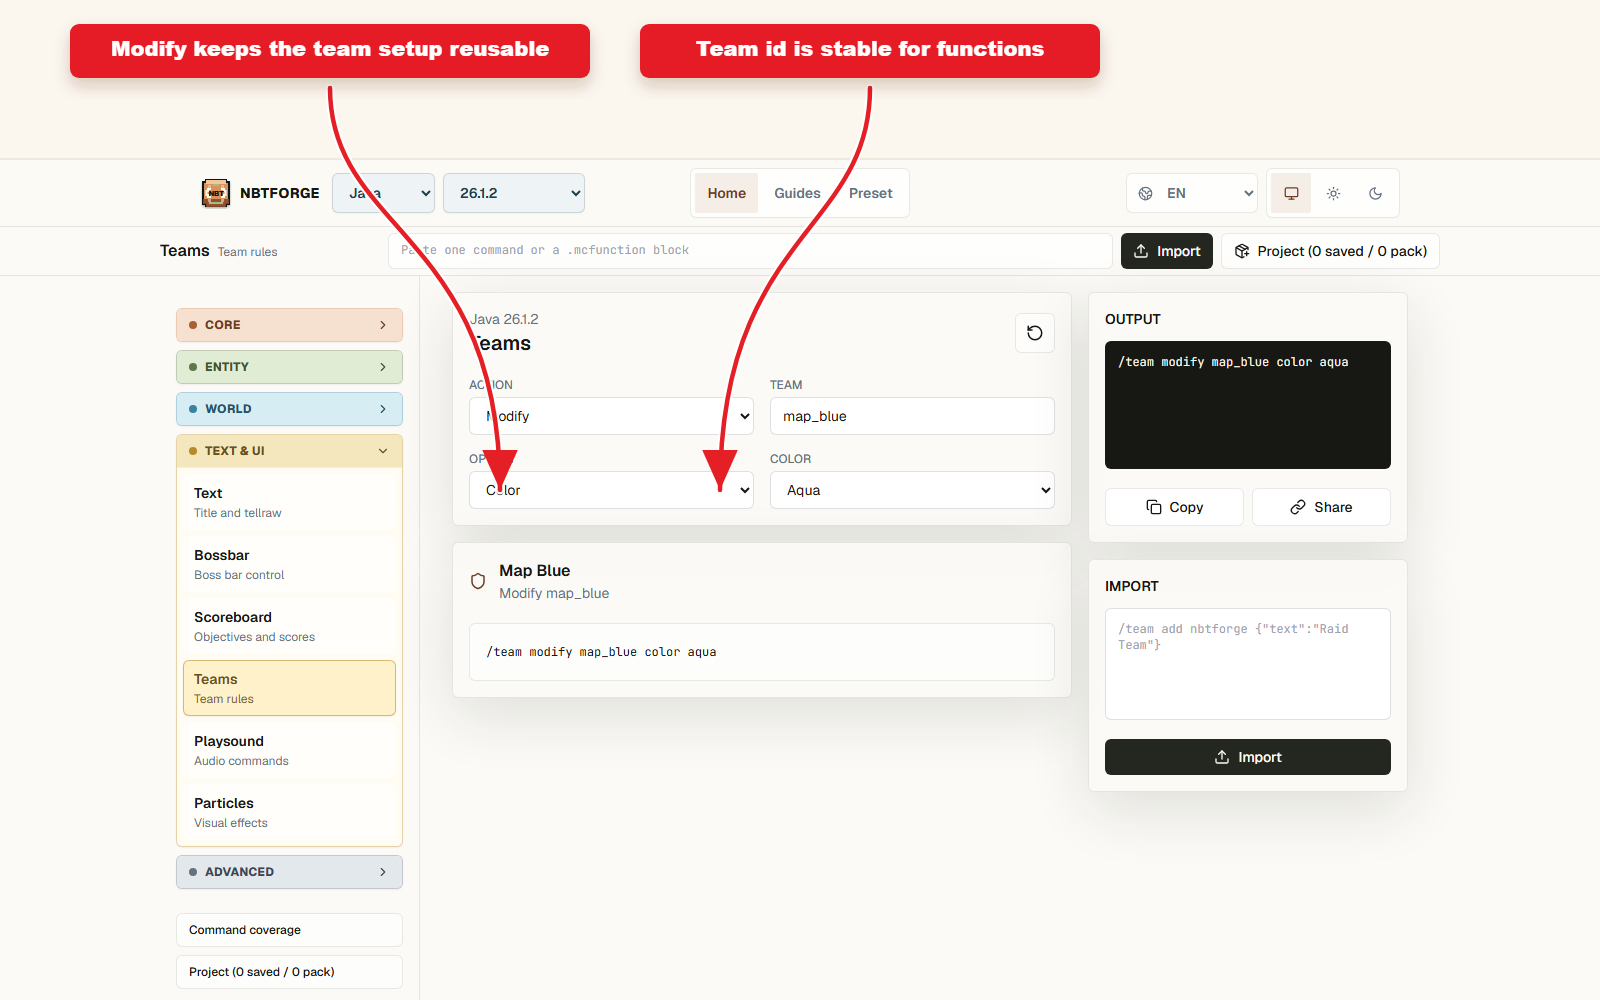Open the edition dropdown showing Java
Screen dimensions: 1600x1000
383,193
